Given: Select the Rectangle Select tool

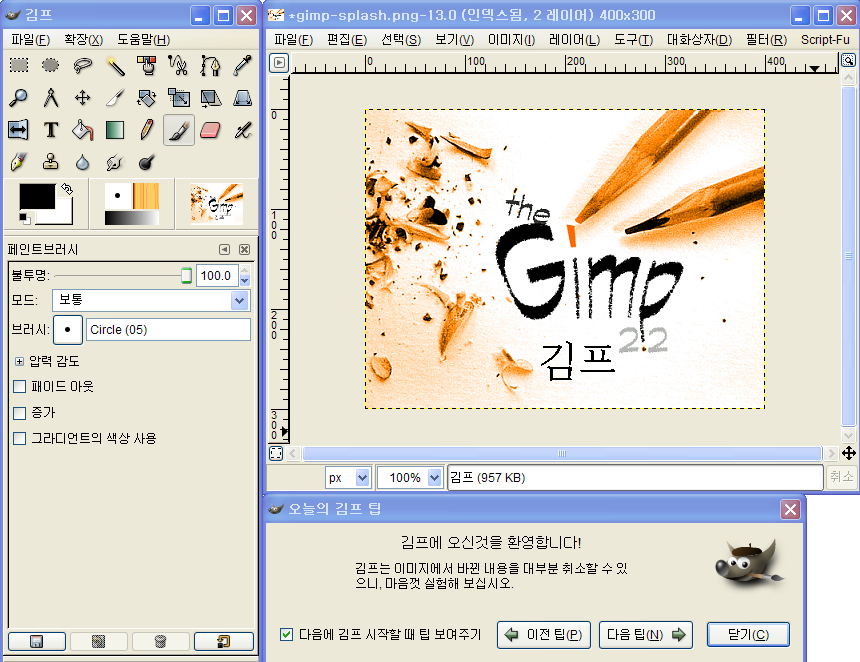Looking at the screenshot, I should 19,65.
